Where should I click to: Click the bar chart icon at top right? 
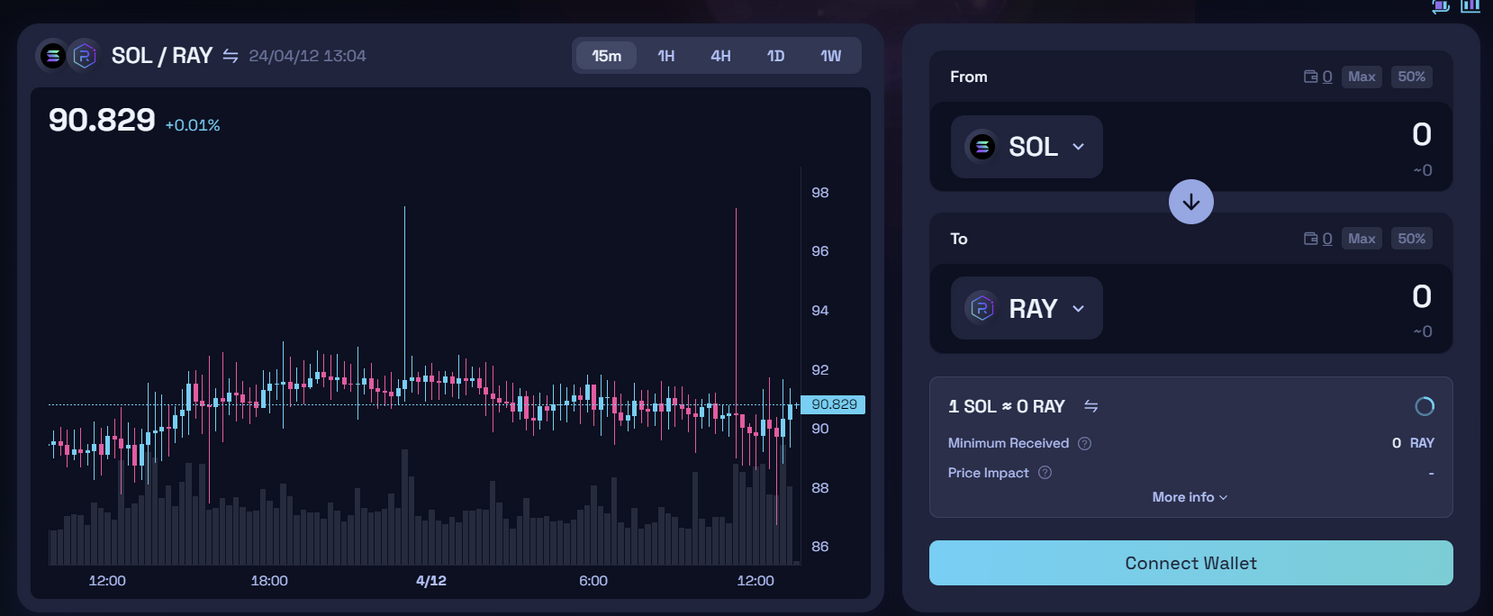(x=1470, y=6)
